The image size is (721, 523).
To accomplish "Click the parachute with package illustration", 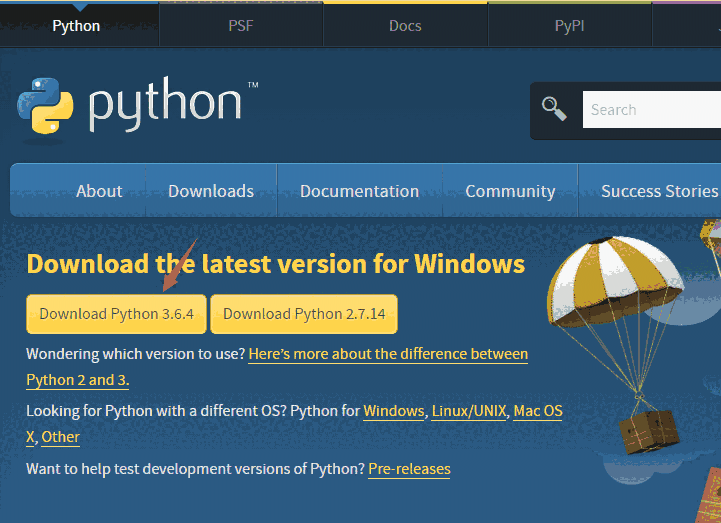I will pos(615,345).
